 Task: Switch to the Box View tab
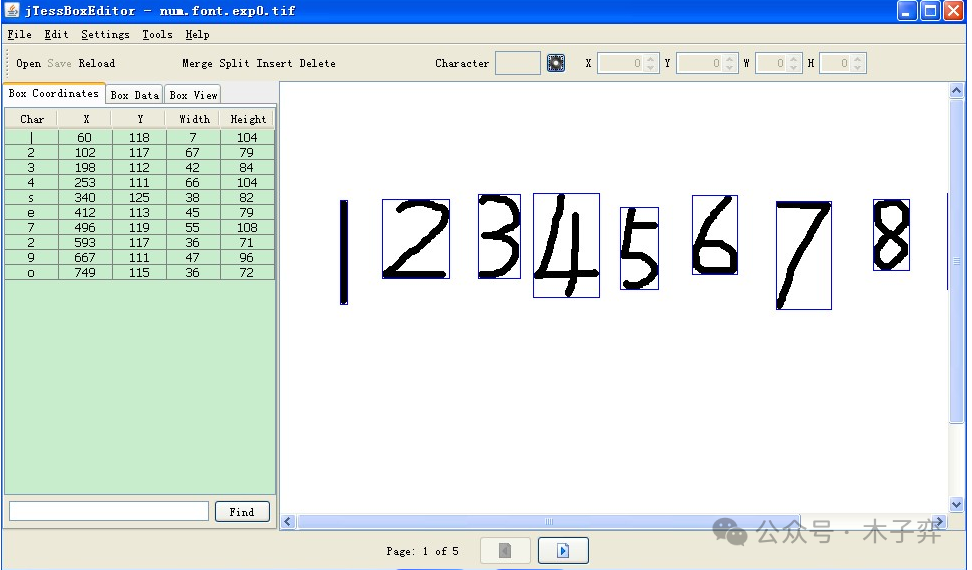click(192, 95)
